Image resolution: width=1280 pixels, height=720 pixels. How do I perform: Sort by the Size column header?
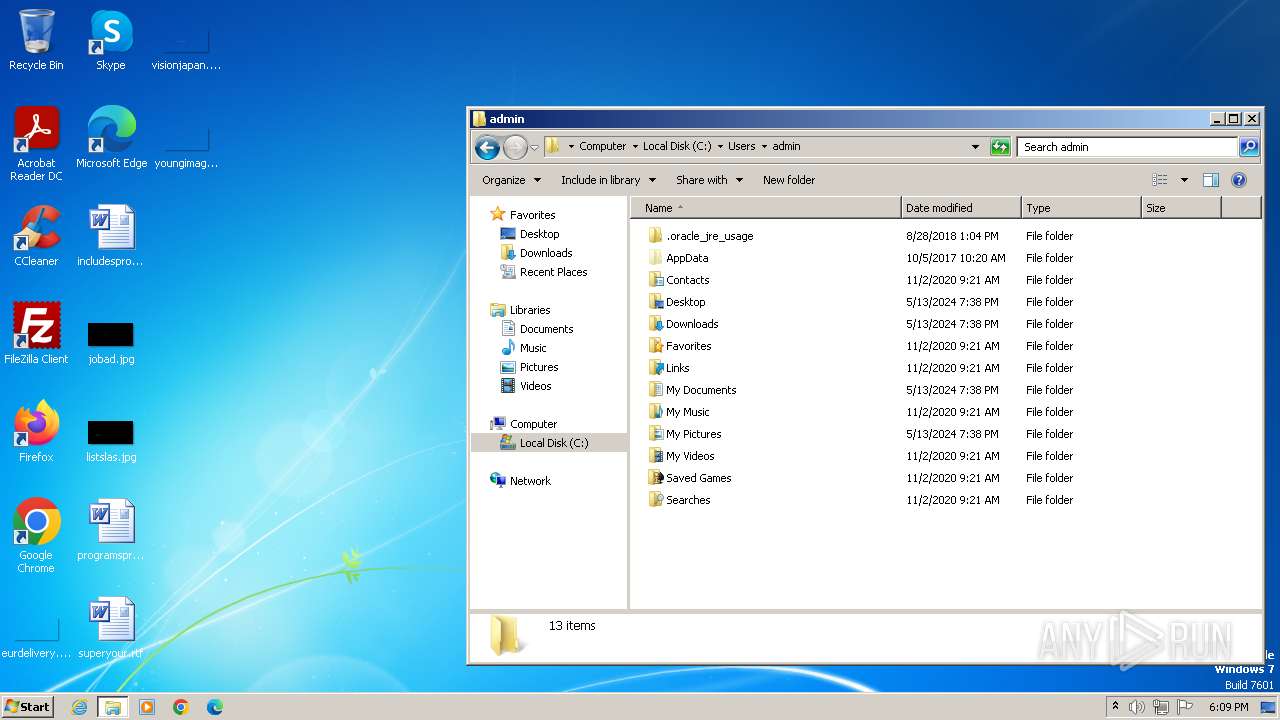(x=1181, y=208)
